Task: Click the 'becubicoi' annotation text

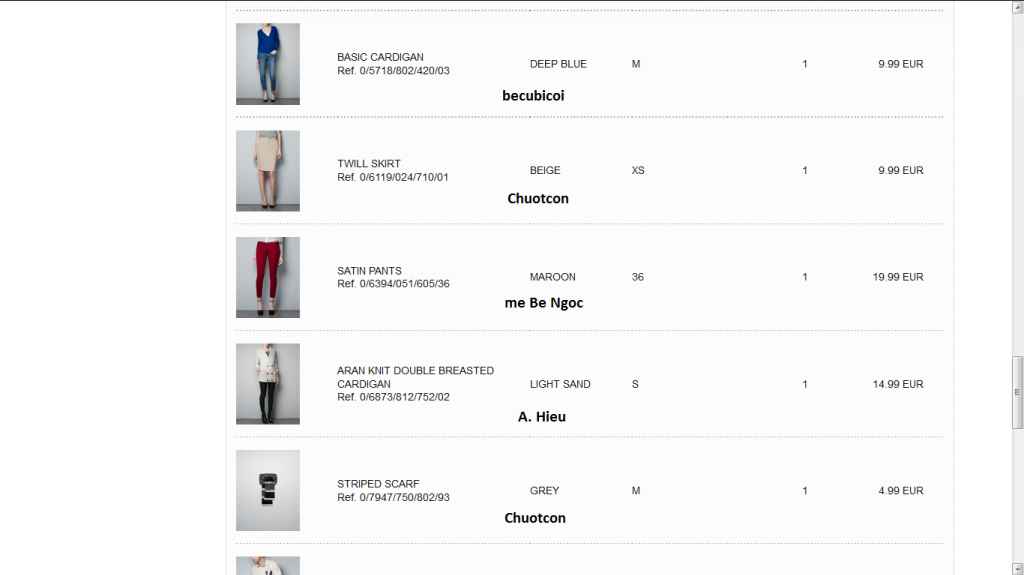Action: click(533, 96)
